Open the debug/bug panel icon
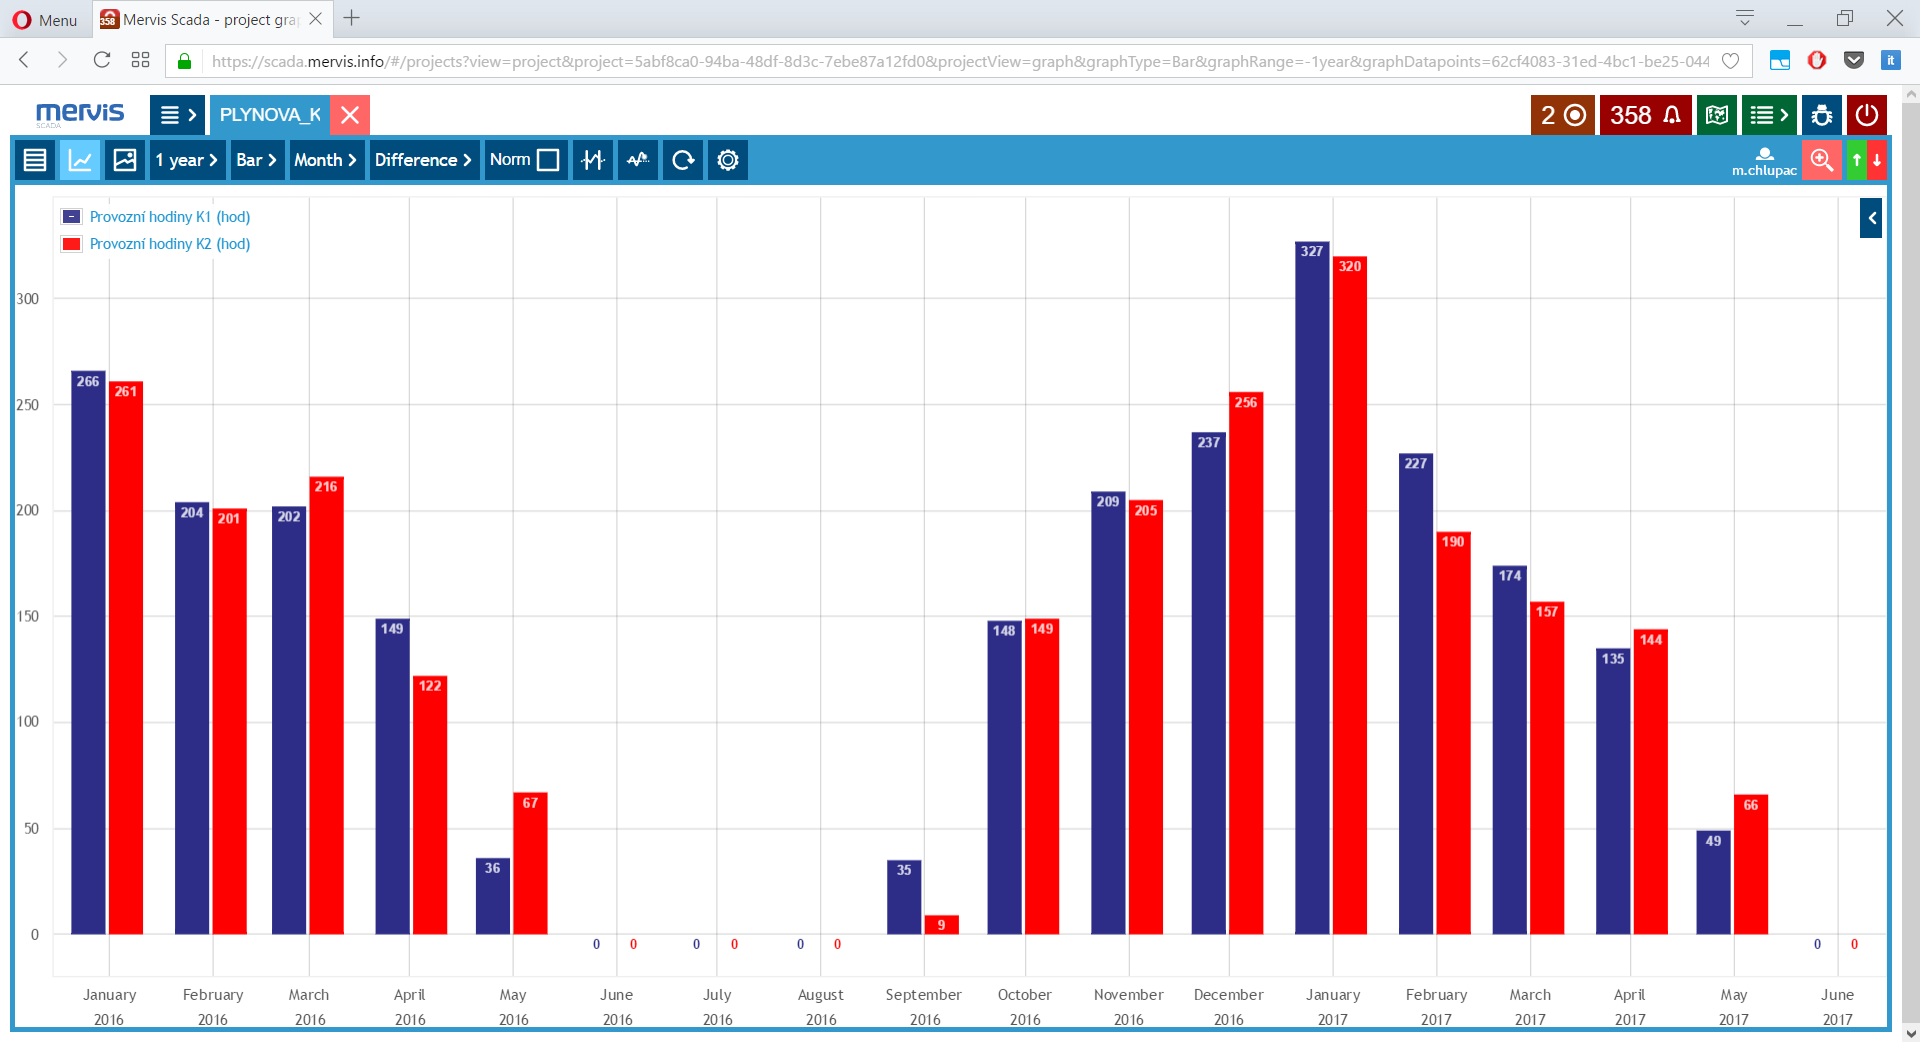Screen dimensions: 1920x1042 click(x=1821, y=114)
